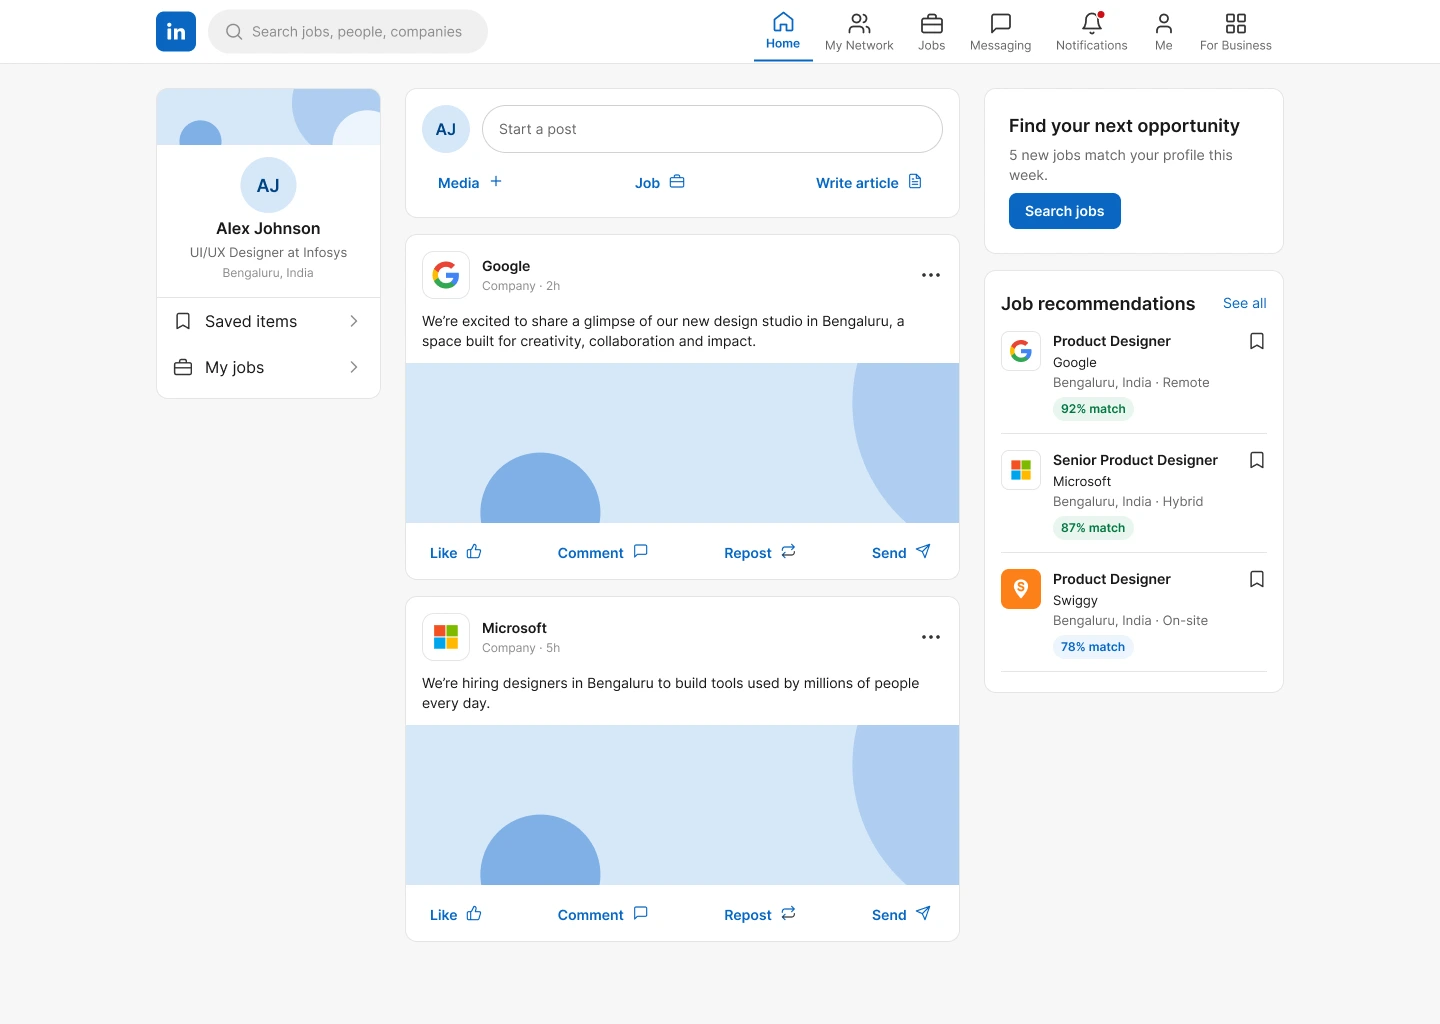This screenshot has height=1024, width=1440.
Task: Click the 78% match badge
Action: coord(1093,647)
